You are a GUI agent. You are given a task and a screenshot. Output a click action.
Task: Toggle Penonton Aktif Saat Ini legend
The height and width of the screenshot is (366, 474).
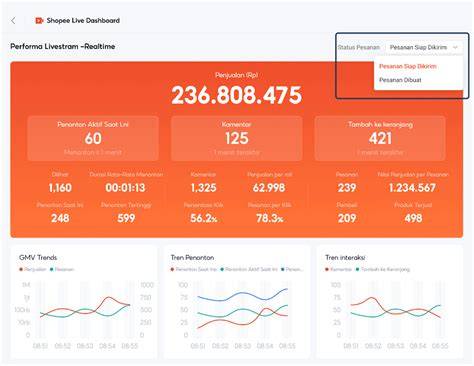tap(249, 269)
